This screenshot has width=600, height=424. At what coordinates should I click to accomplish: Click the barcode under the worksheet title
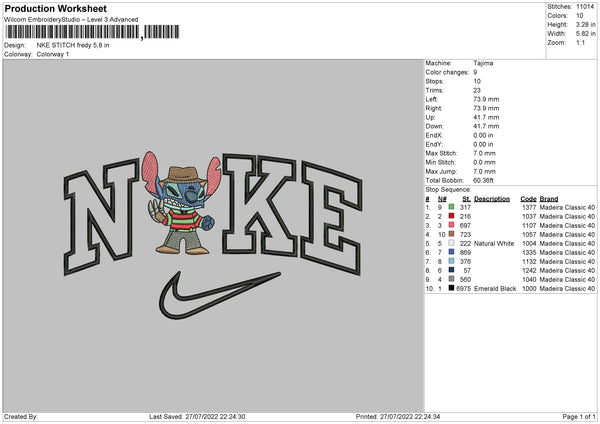point(91,32)
